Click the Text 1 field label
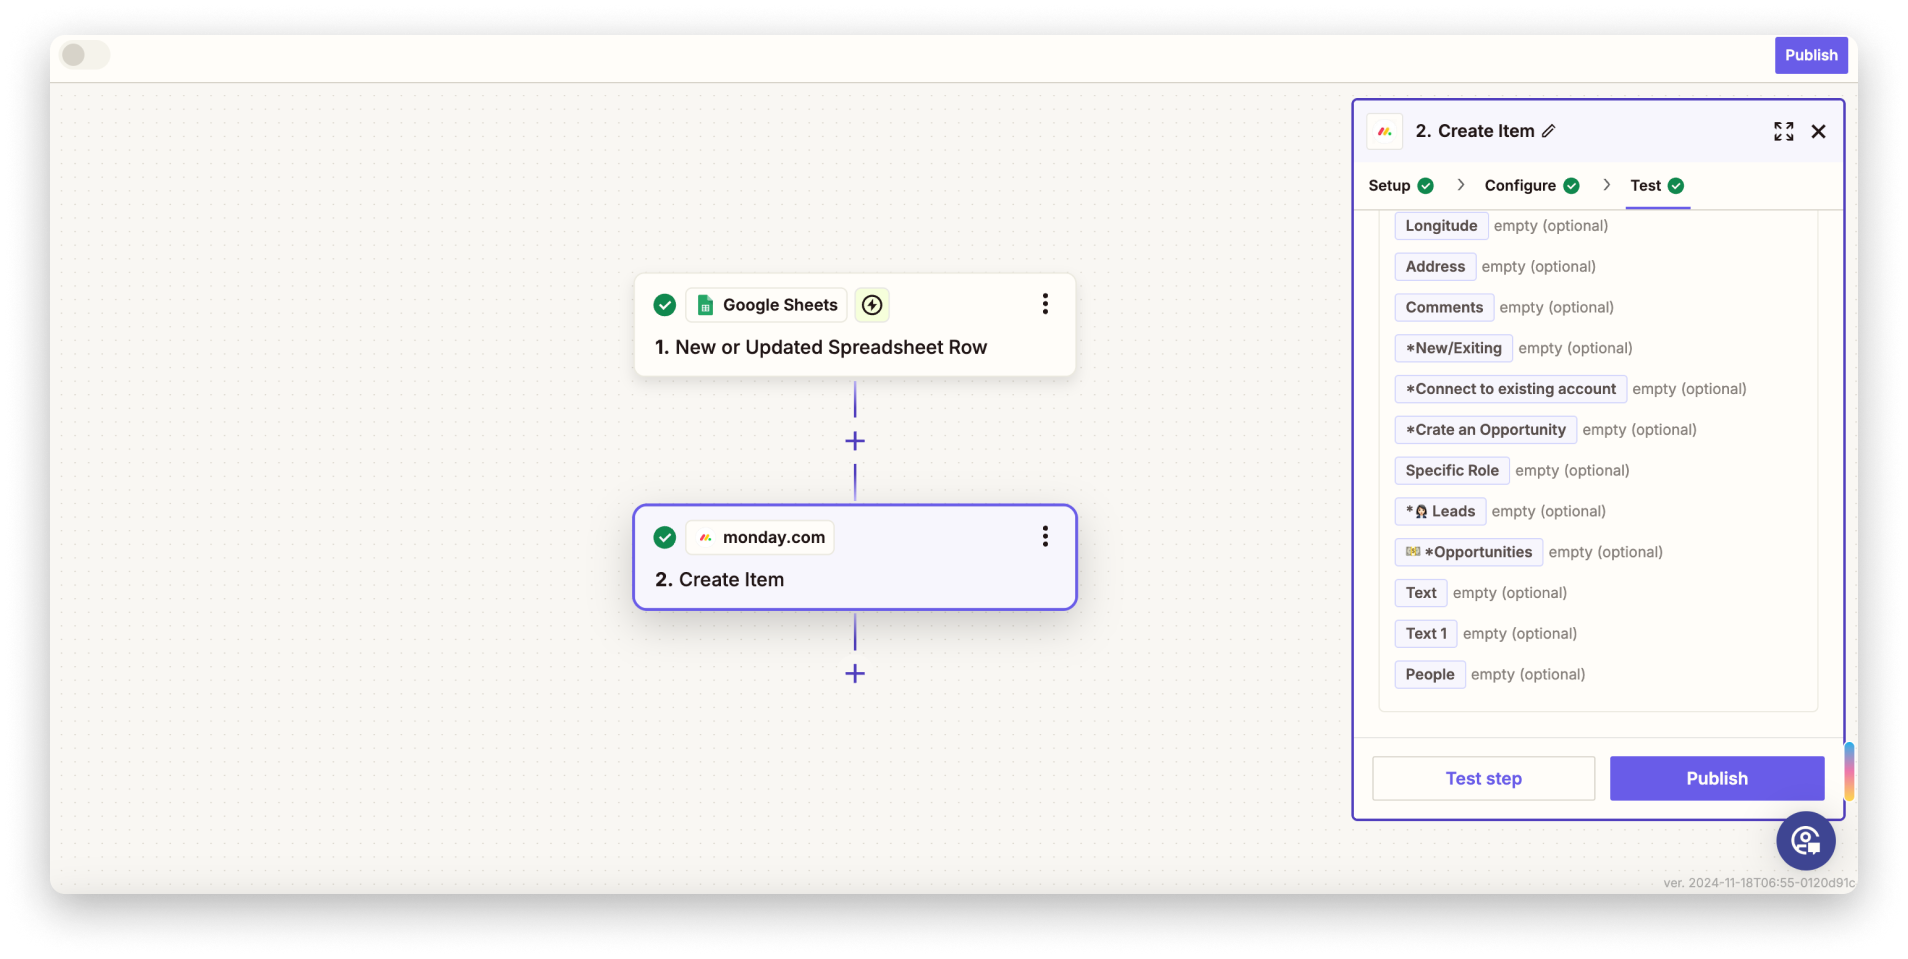This screenshot has width=1908, height=959. click(x=1426, y=634)
